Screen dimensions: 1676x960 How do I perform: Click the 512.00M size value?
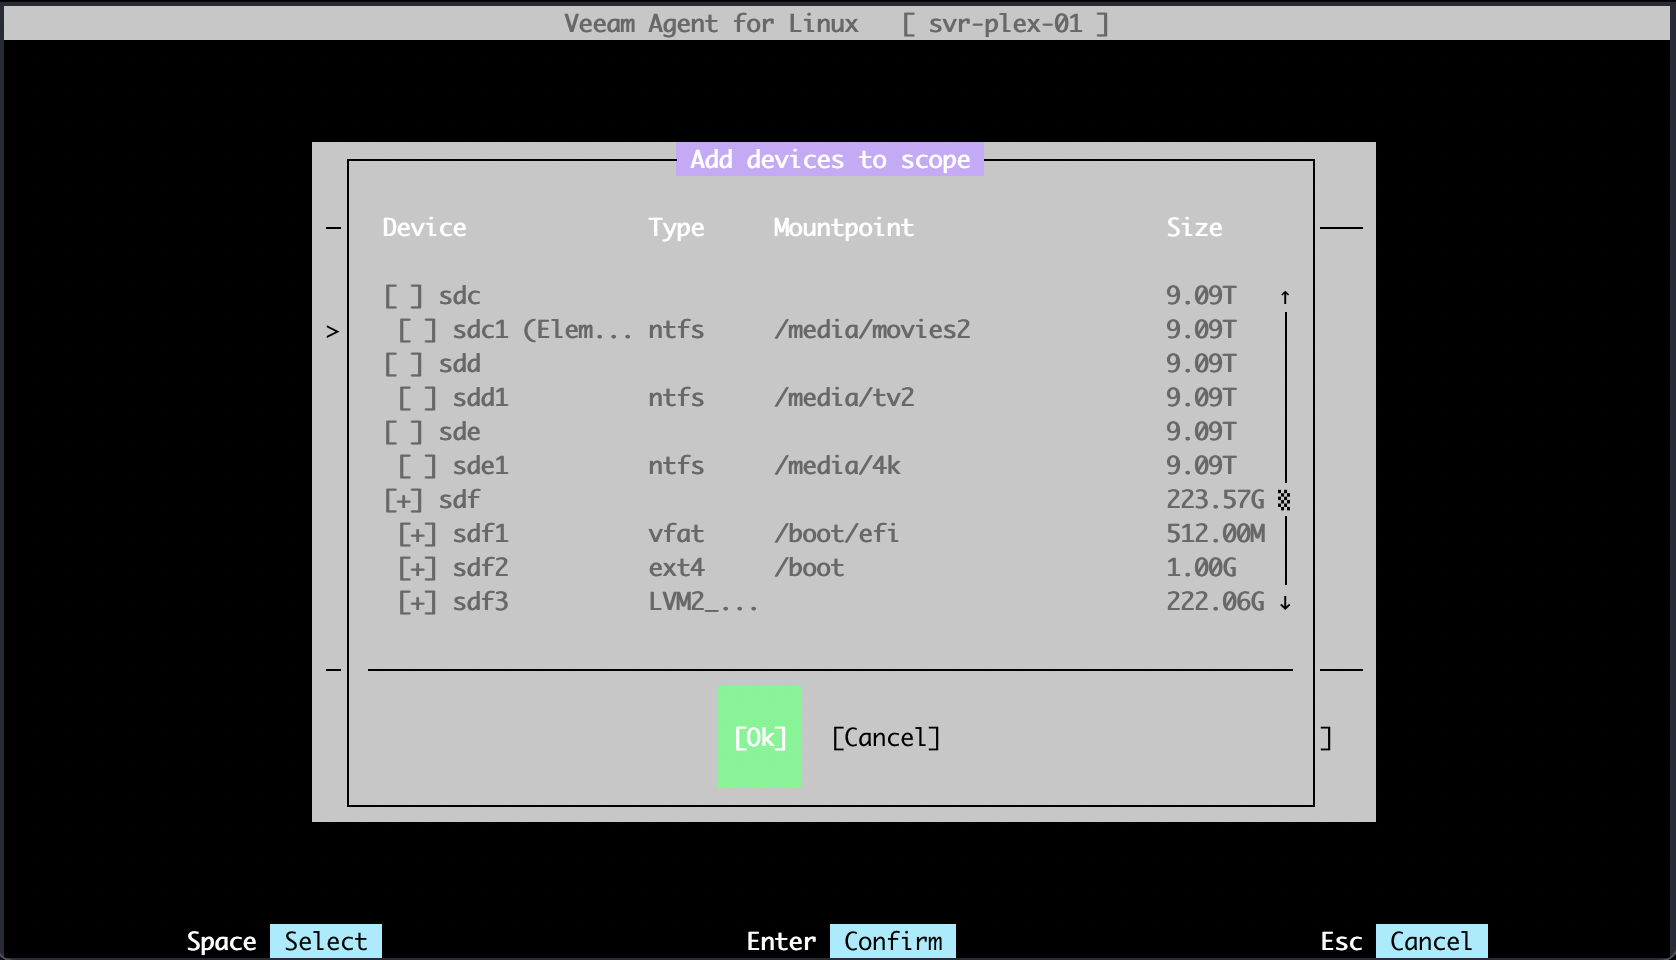click(x=1215, y=534)
